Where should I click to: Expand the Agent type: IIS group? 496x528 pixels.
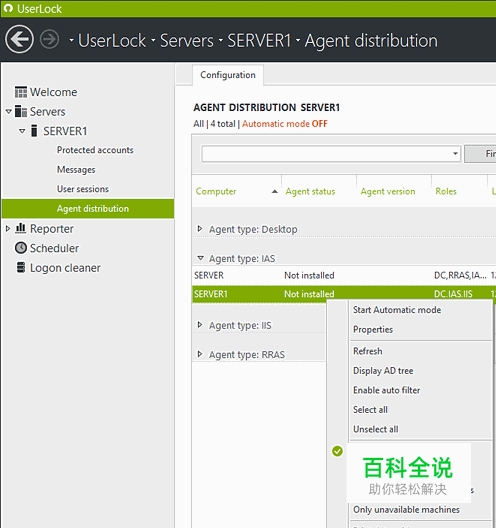pyautogui.click(x=200, y=325)
